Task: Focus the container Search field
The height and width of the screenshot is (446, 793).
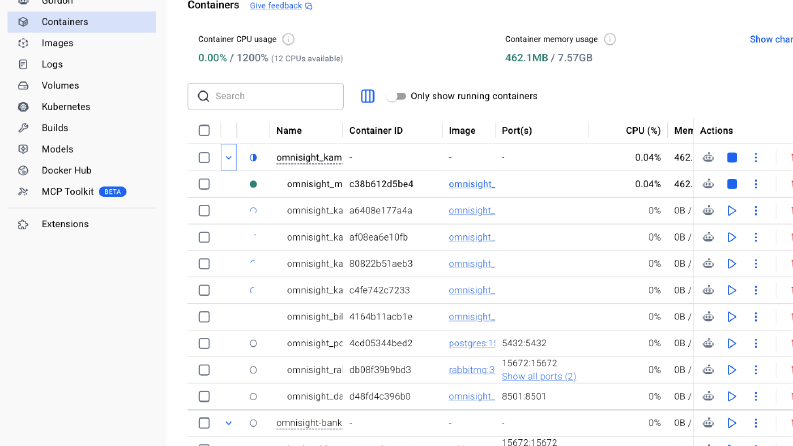Action: pyautogui.click(x=266, y=96)
